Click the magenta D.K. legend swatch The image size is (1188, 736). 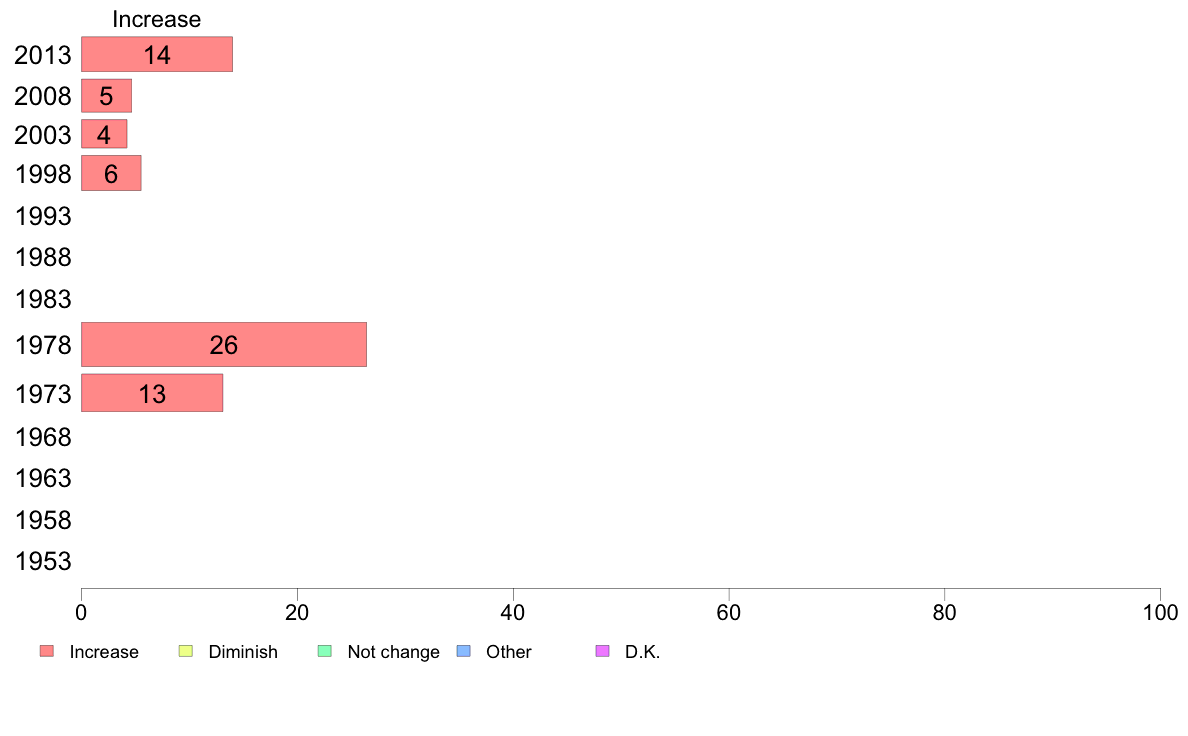click(x=602, y=651)
